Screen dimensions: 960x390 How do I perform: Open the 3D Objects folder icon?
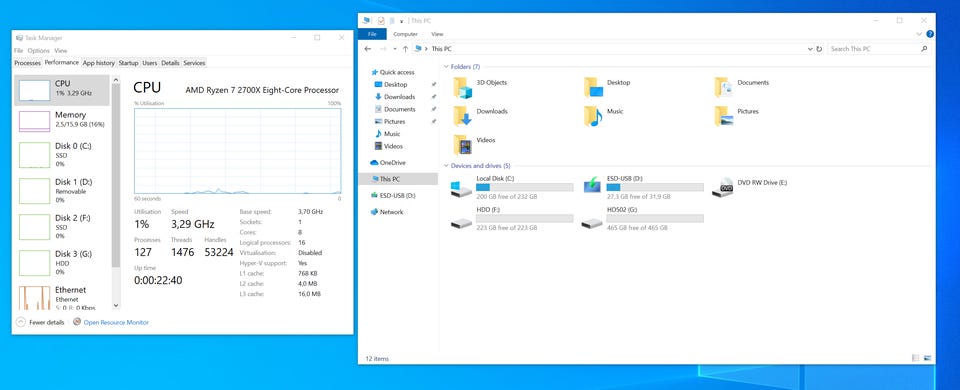coord(463,88)
